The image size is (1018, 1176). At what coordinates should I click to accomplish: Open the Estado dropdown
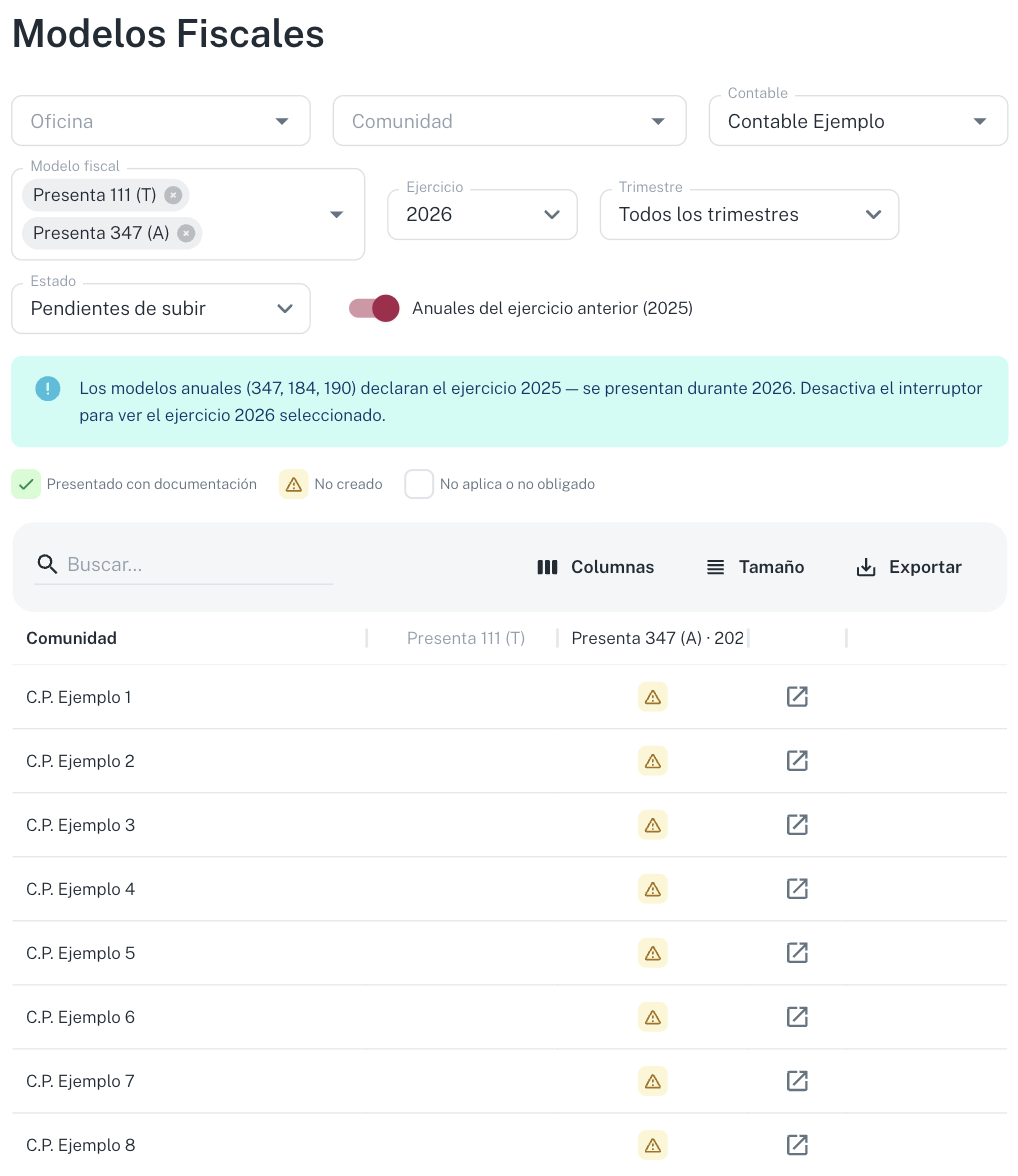(x=161, y=308)
